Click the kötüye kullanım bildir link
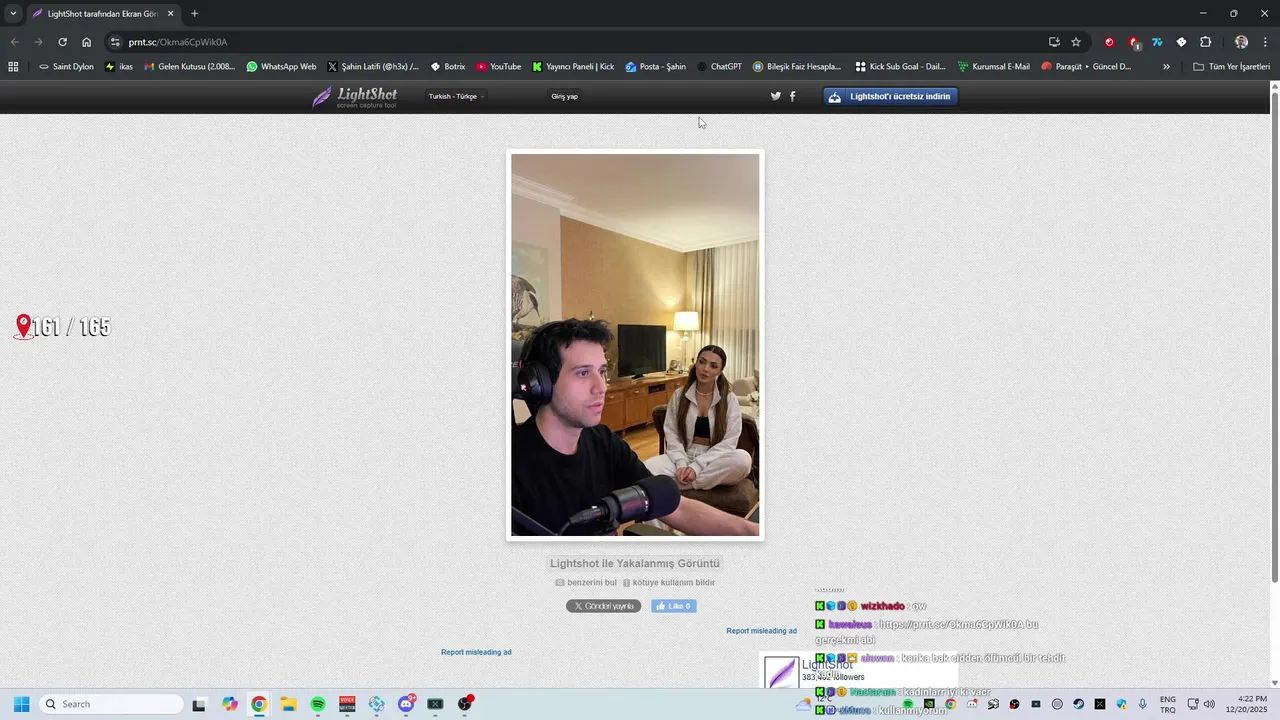Image resolution: width=1280 pixels, height=720 pixels. (x=669, y=582)
